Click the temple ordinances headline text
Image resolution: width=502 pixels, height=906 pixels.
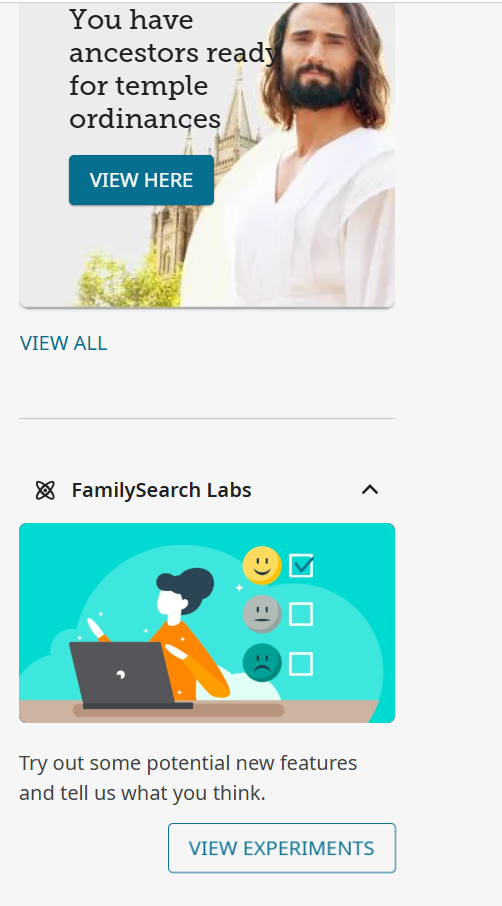coord(173,69)
